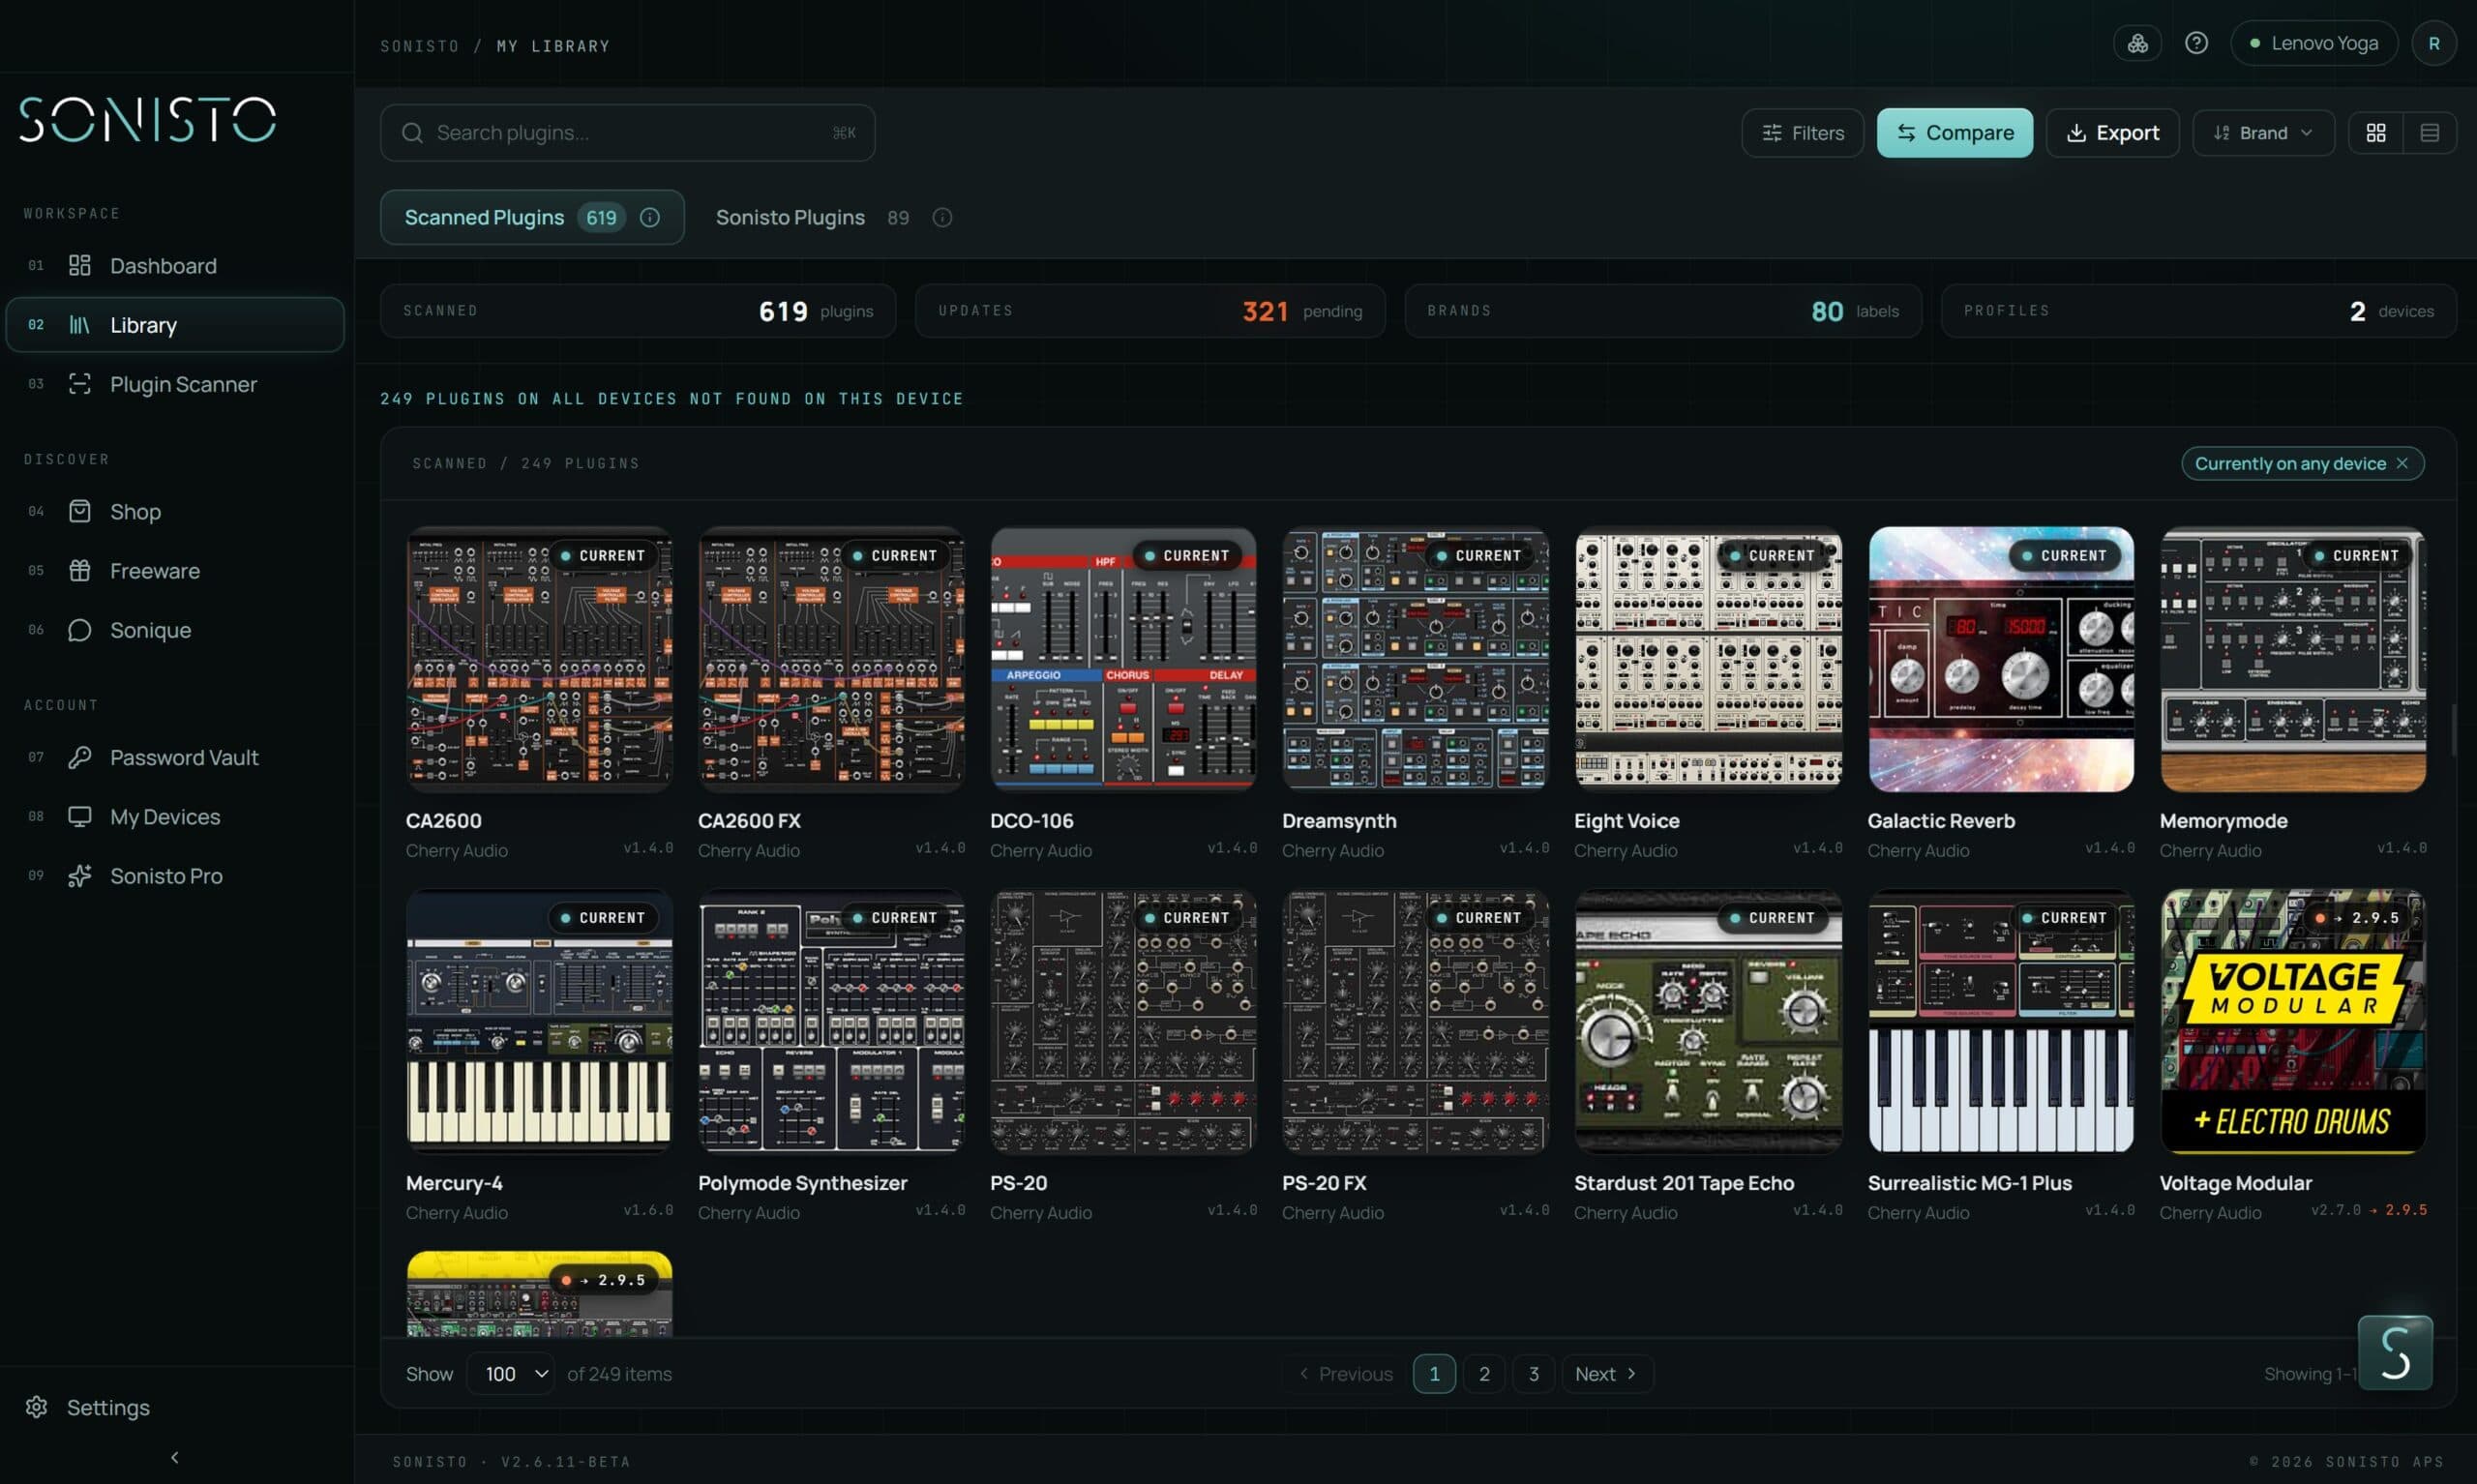This screenshot has width=2477, height=1484.
Task: Show info for Sonisto Plugins tab
Action: [x=942, y=217]
